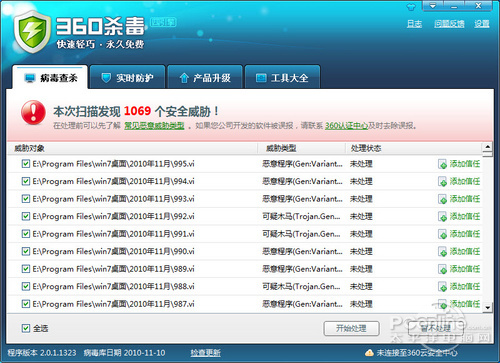Click add-trust icon for 989.vi row
The height and width of the screenshot is (363, 500).
tap(442, 269)
